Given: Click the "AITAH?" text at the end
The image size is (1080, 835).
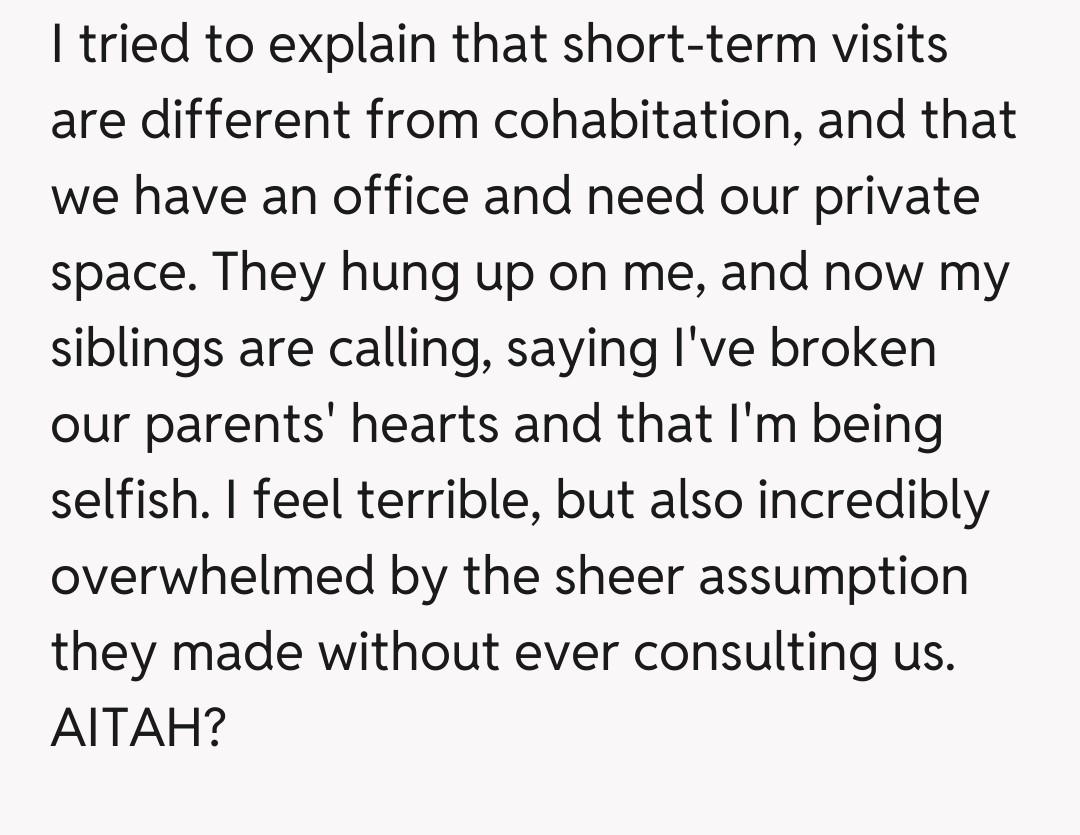Looking at the screenshot, I should pos(136,729).
